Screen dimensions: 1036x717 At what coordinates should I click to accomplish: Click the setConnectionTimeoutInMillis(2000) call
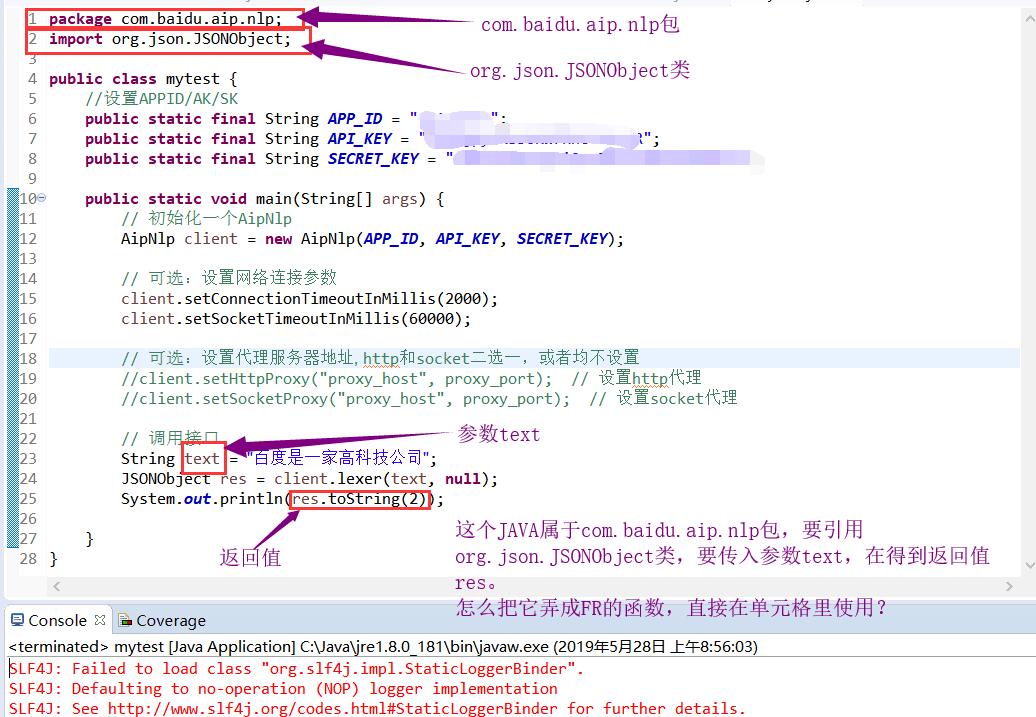click(x=309, y=299)
